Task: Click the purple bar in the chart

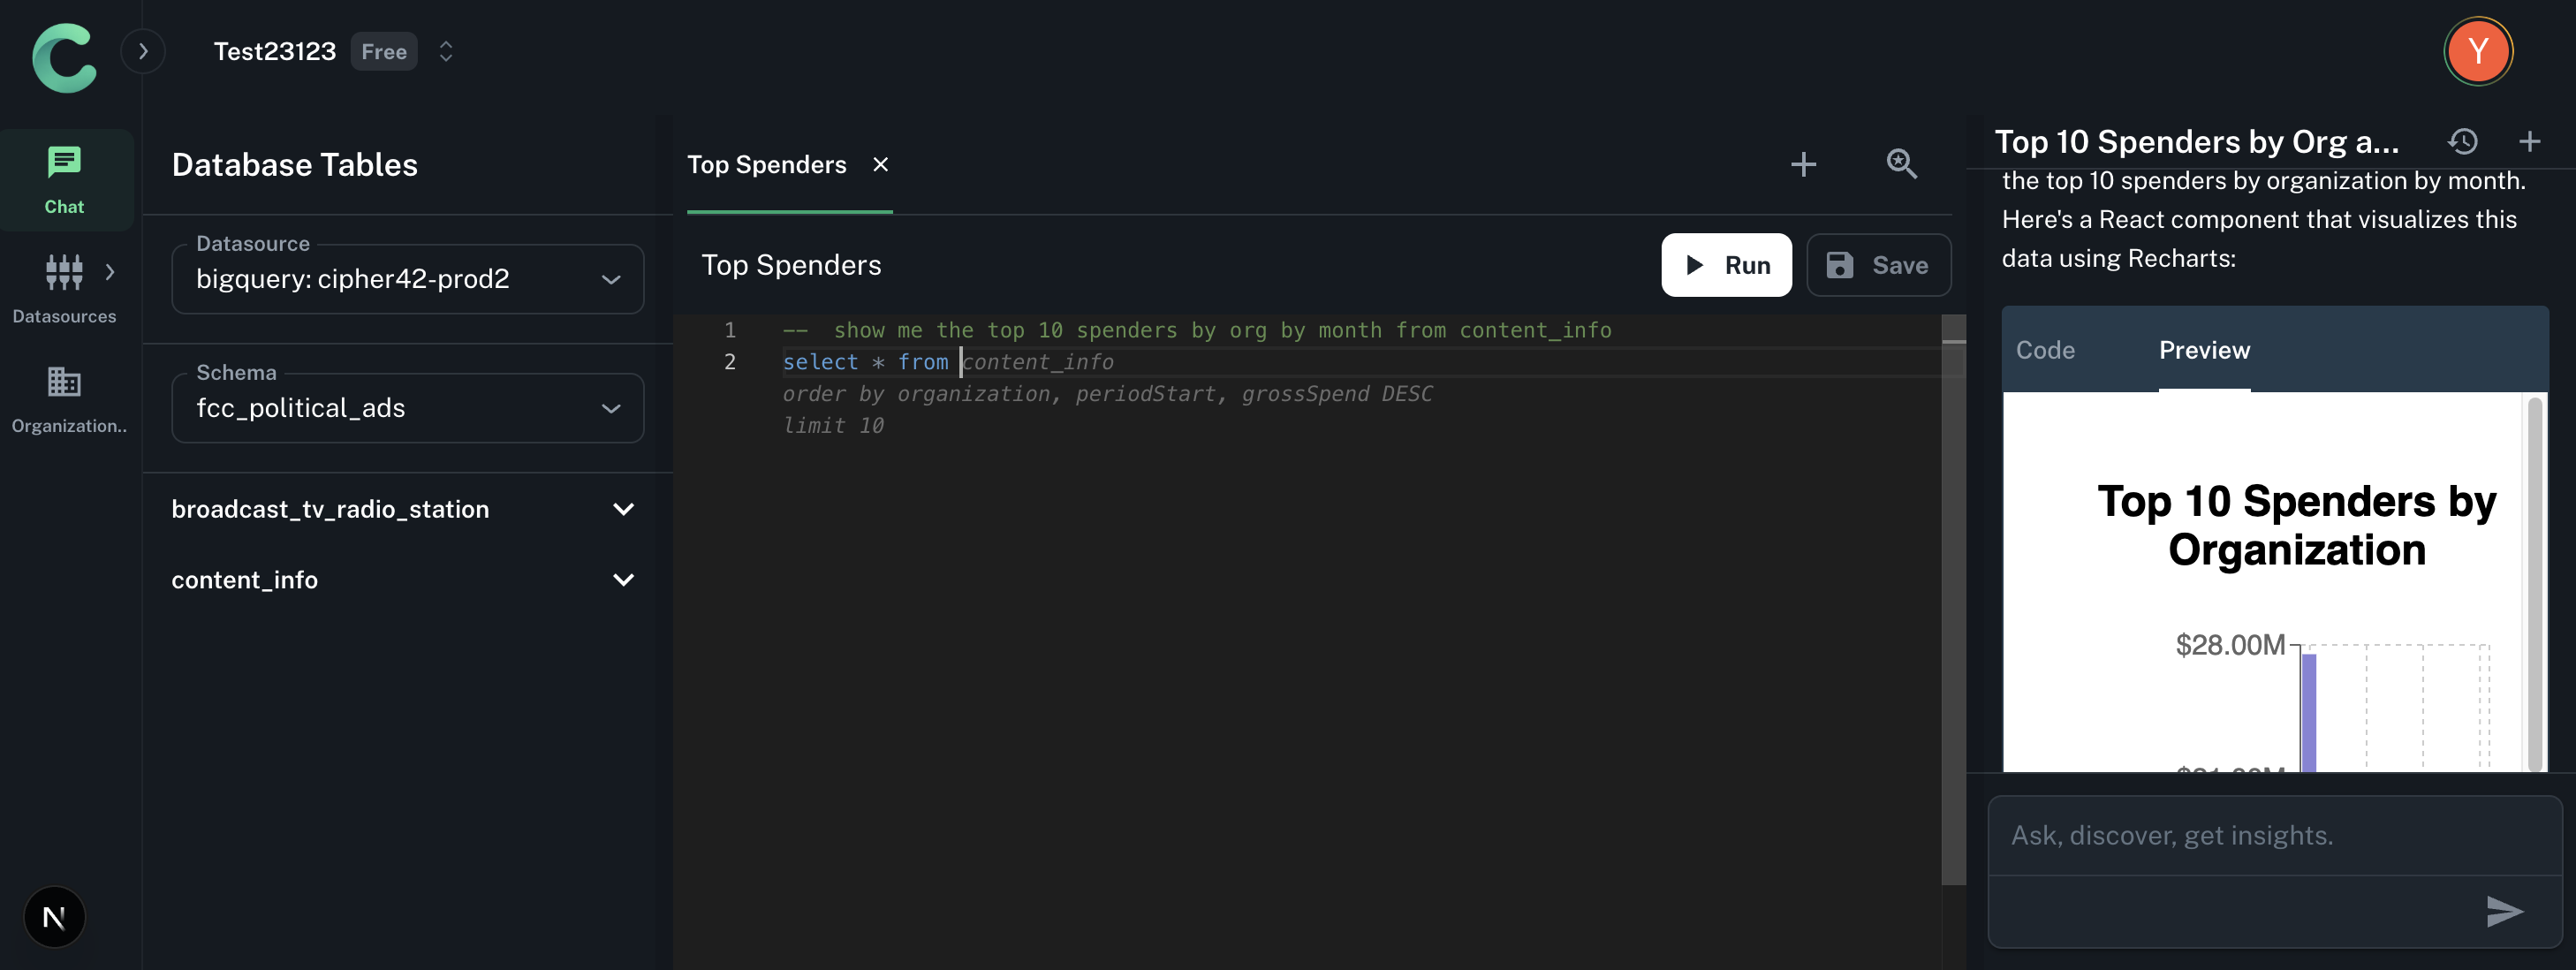Action: click(x=2308, y=712)
